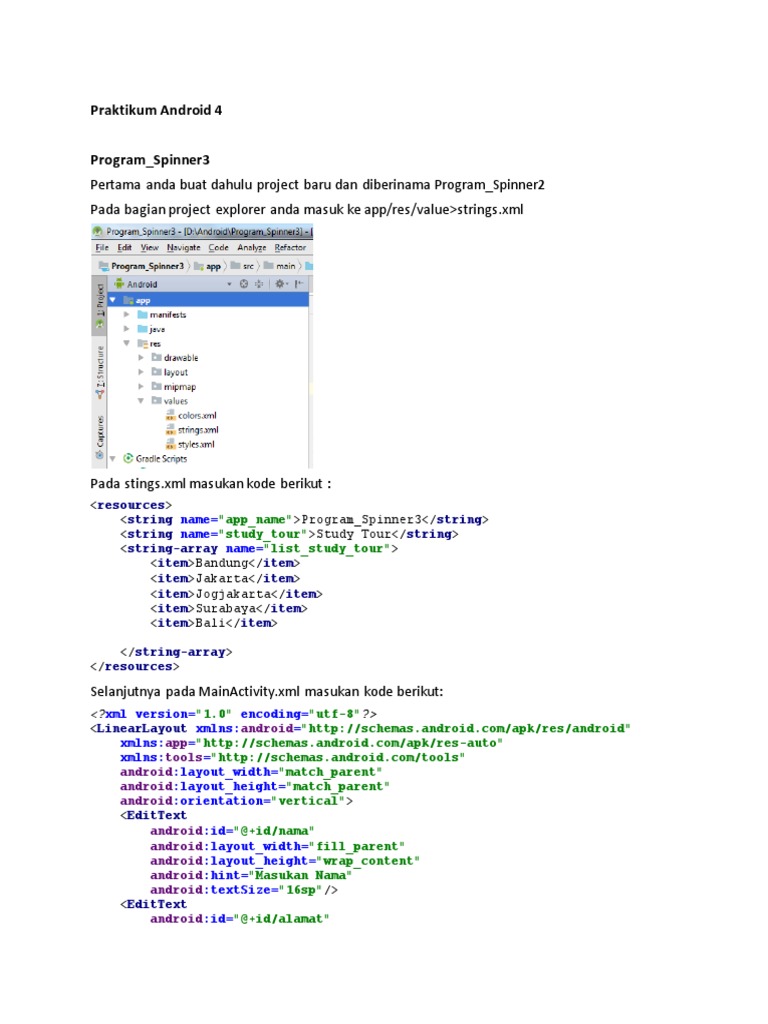Click the Bandung item line in code
The width and height of the screenshot is (768, 1024).
click(225, 563)
